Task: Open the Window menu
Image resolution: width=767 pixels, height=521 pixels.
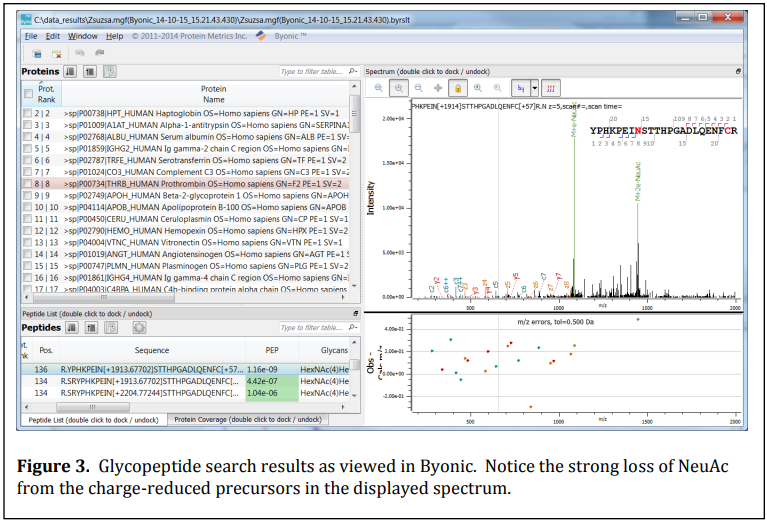Action: 83,36
